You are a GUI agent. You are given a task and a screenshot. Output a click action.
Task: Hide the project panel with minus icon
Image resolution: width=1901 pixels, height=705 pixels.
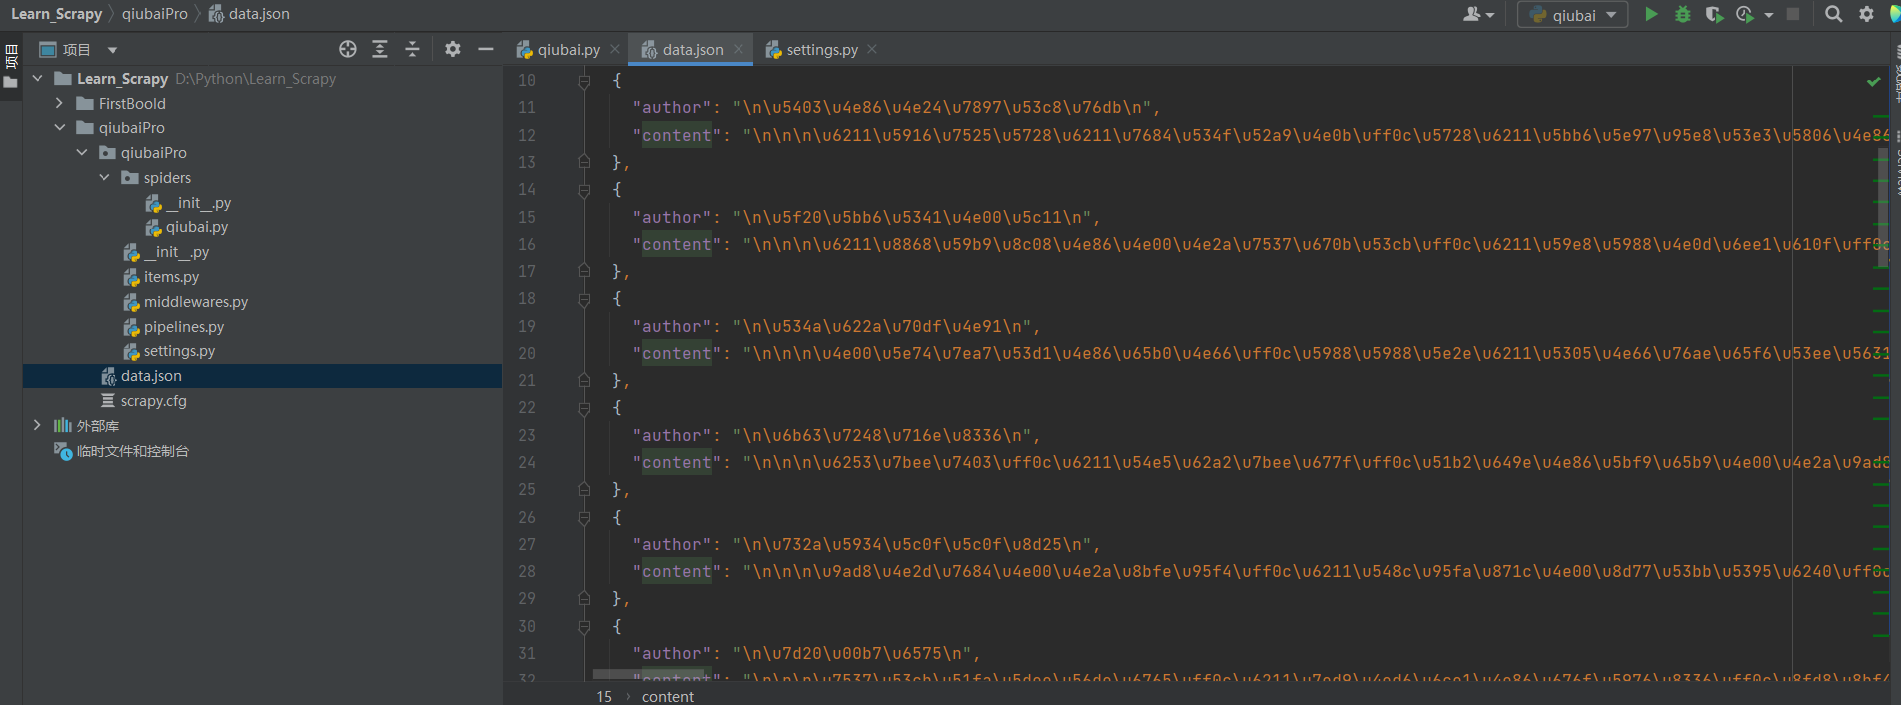pos(486,49)
